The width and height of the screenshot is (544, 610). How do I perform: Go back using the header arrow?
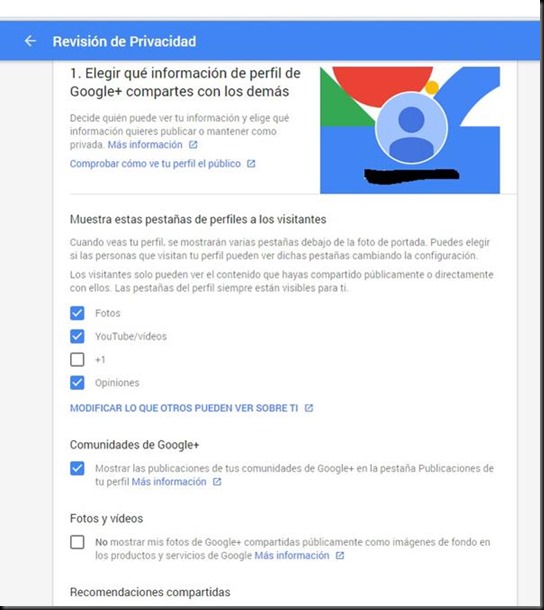click(x=30, y=41)
